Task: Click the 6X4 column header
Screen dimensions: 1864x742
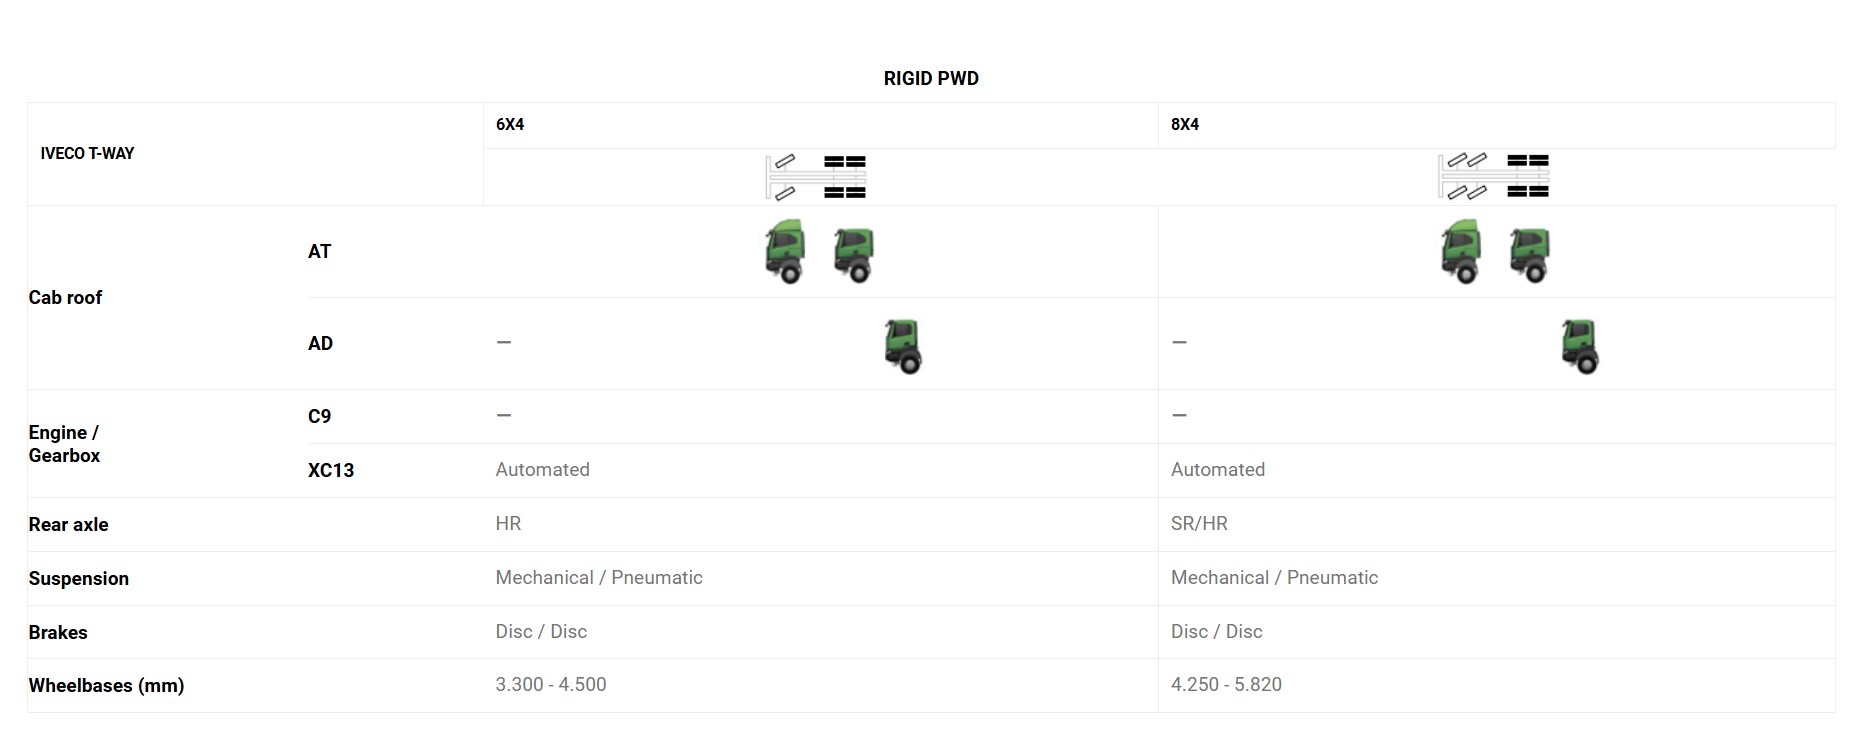Action: click(x=510, y=124)
